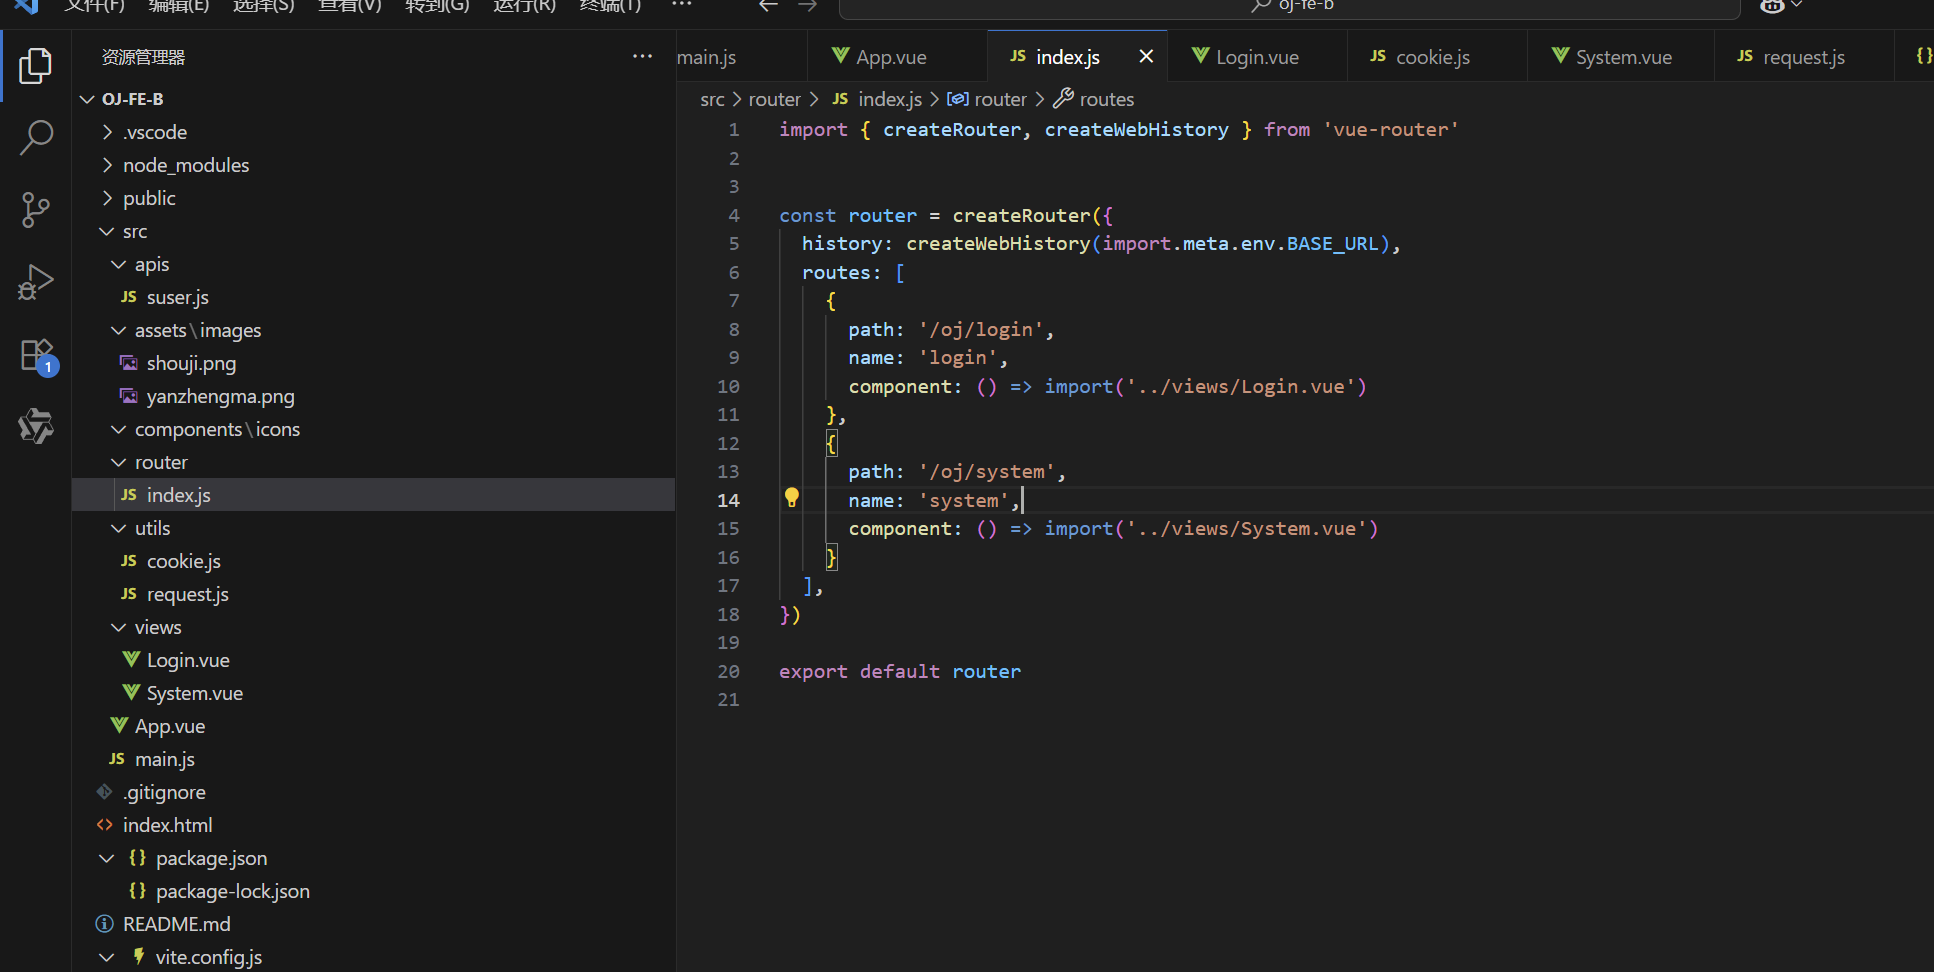Collapse the router folder in explorer
Screen dimensions: 1934x972
click(x=119, y=462)
